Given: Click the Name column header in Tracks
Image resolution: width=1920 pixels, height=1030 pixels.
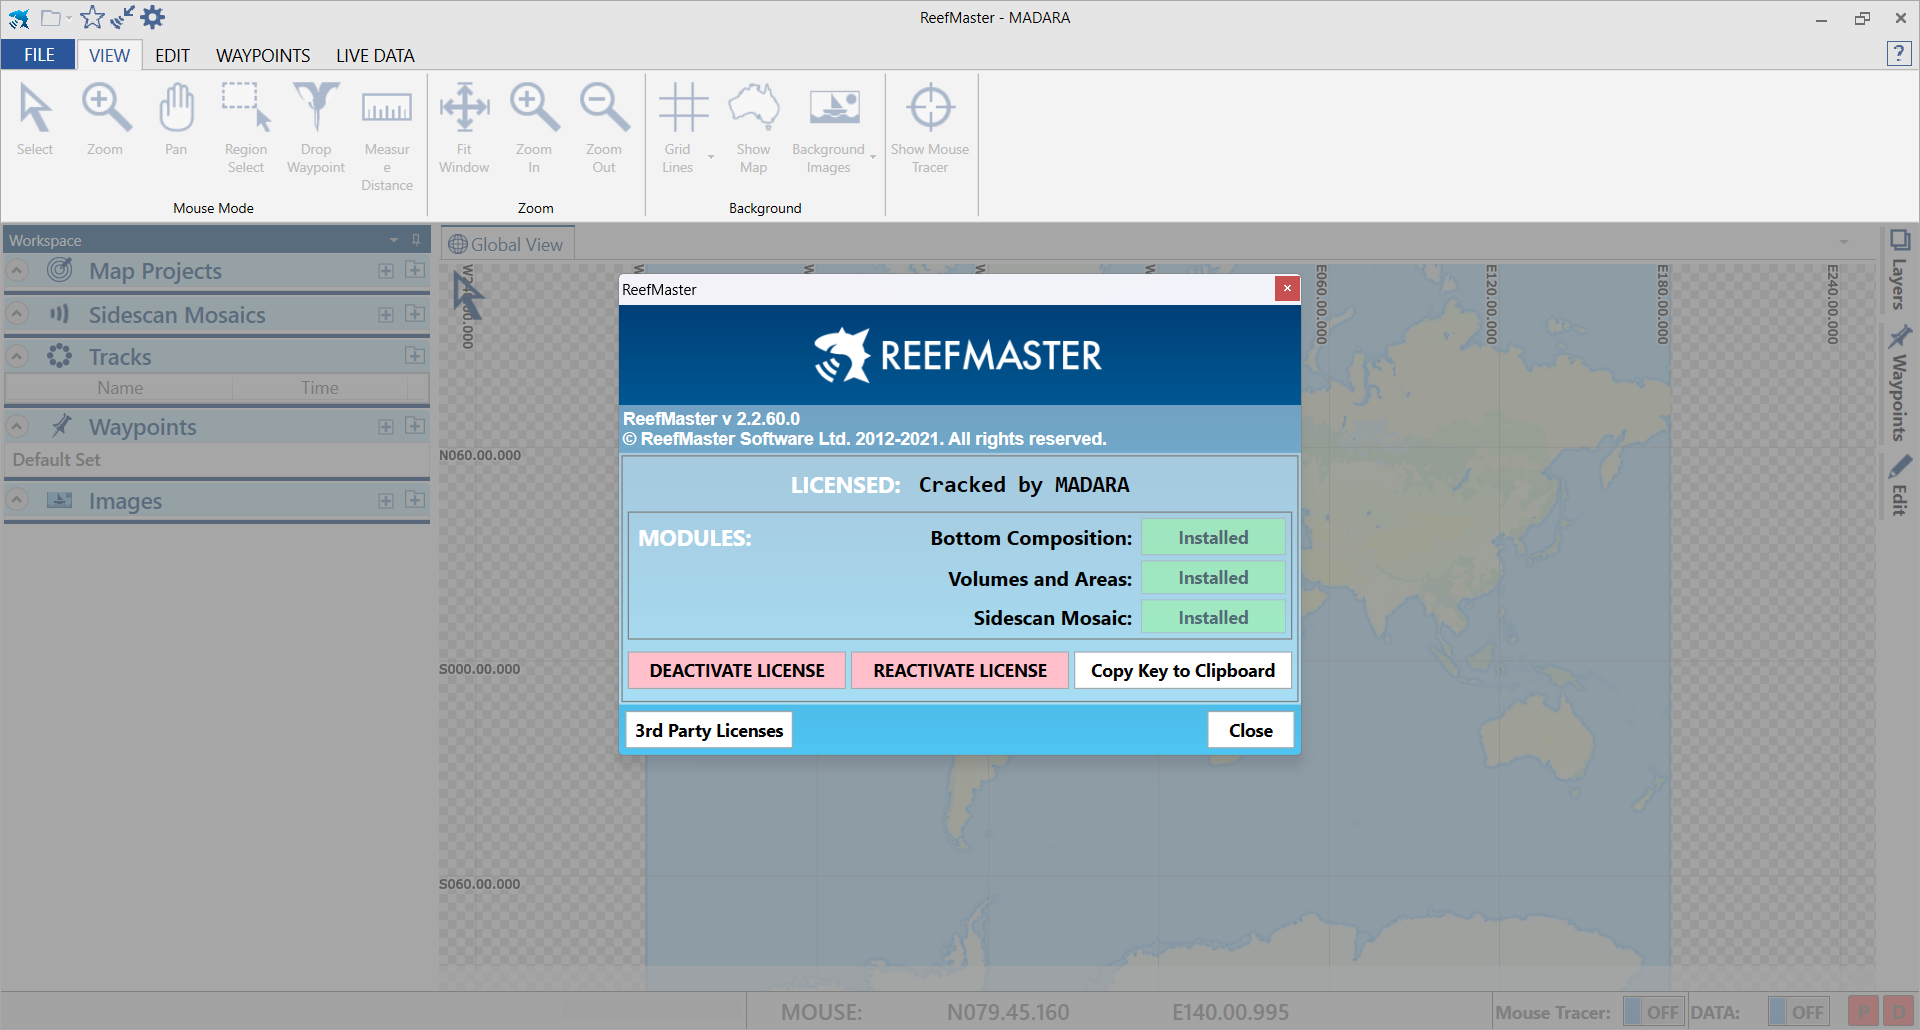Looking at the screenshot, I should tap(120, 387).
